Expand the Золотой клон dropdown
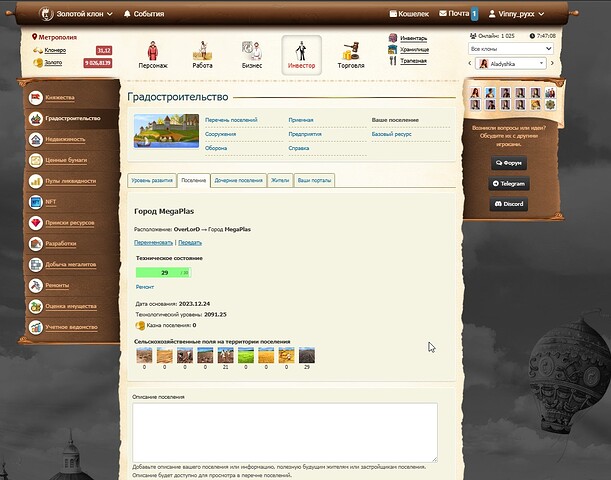The image size is (611, 480). (78, 14)
